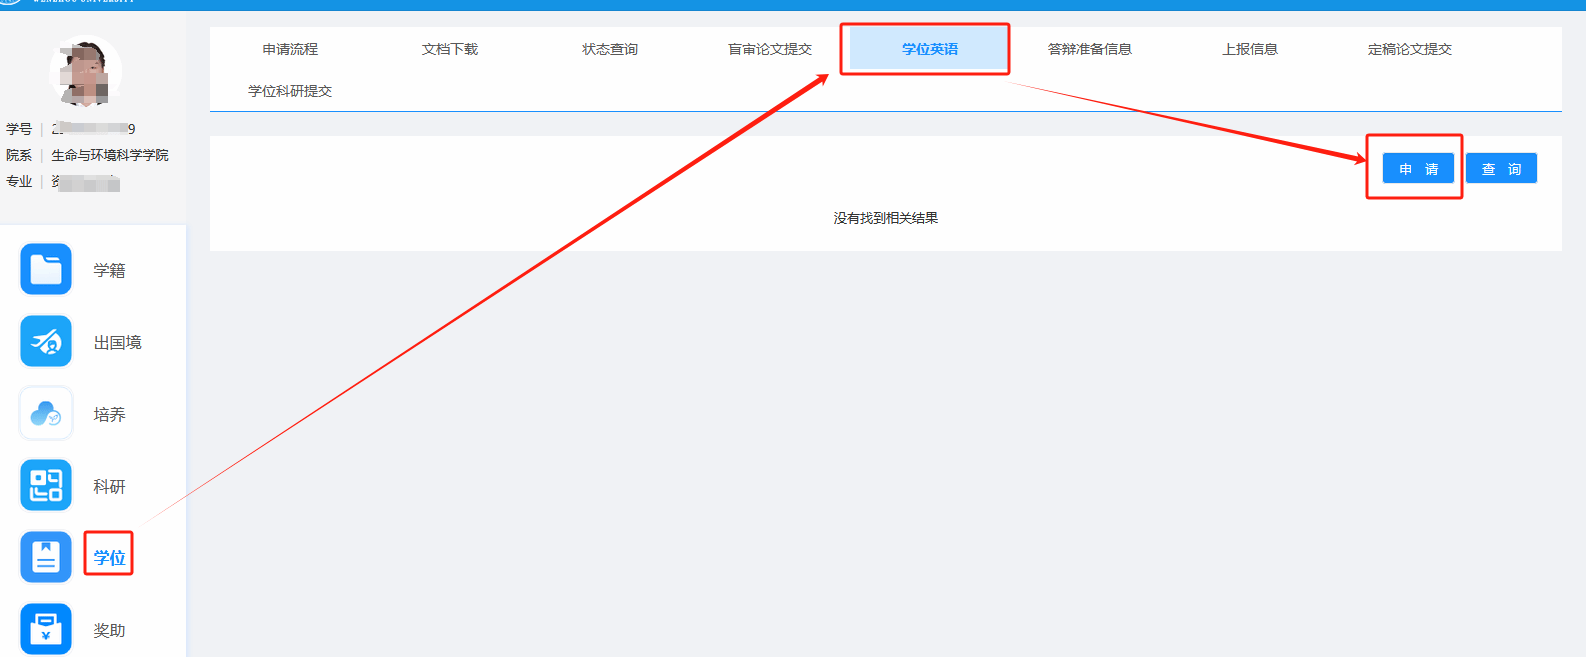Click the 出国境 sidebar text label
This screenshot has width=1586, height=657.
click(x=117, y=343)
